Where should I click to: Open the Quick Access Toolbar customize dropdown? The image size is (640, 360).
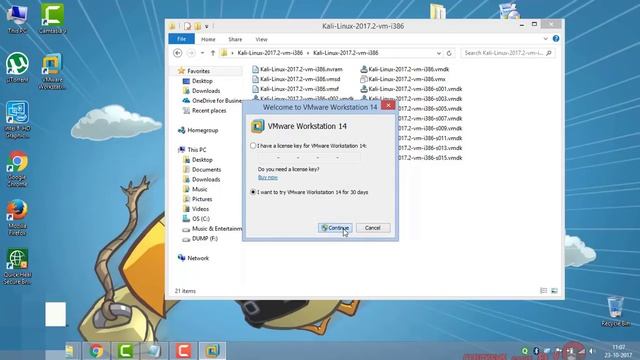point(207,27)
